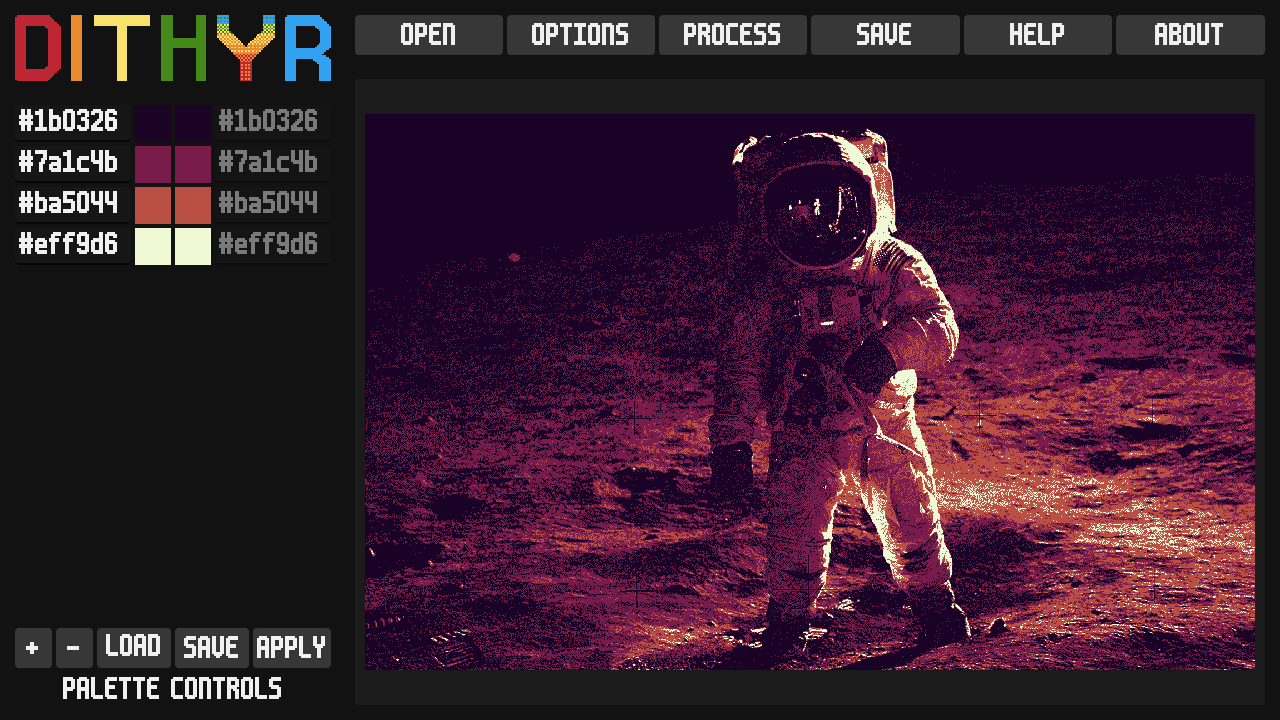1280x720 pixels.
Task: Click the colorful DITHYR logo
Action: 173,48
